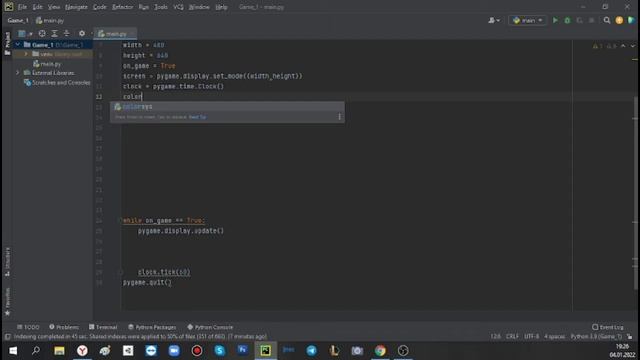Select the main.py editor tab
The width and height of the screenshot is (640, 360).
115,34
